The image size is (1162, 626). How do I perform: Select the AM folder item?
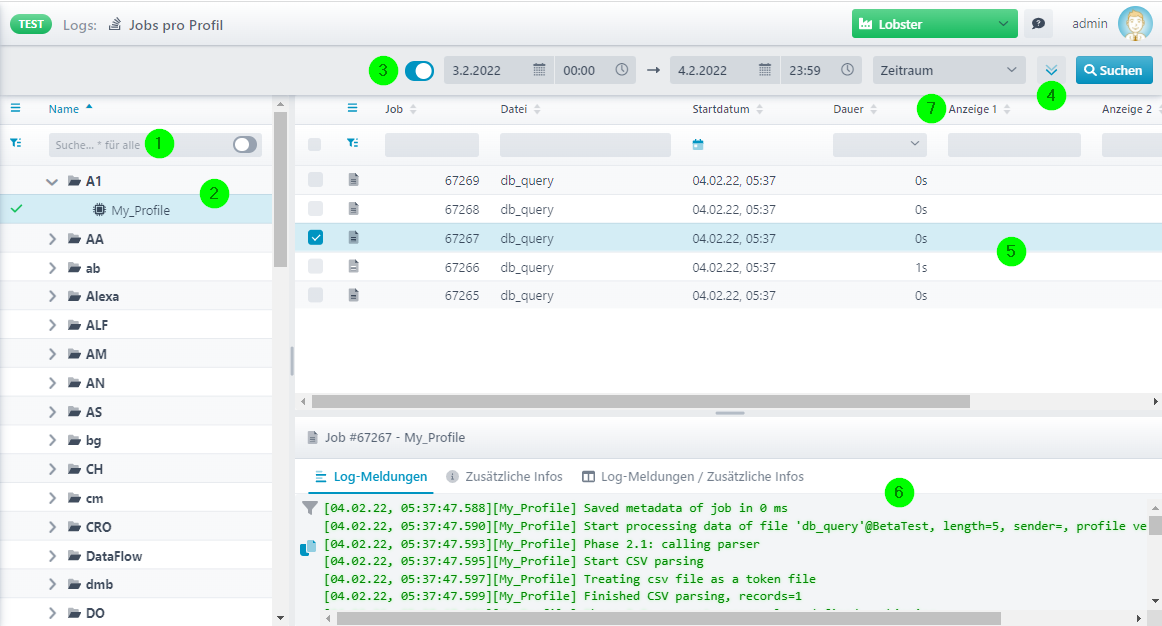coord(136,354)
